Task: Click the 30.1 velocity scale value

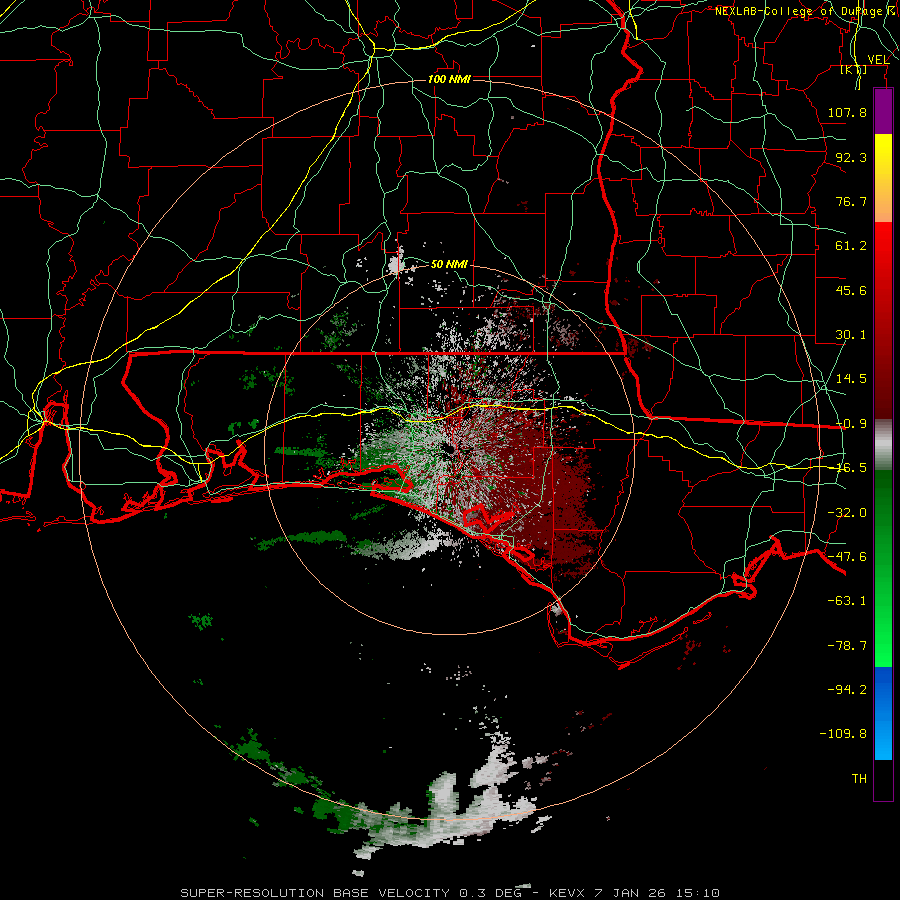Action: 851,335
